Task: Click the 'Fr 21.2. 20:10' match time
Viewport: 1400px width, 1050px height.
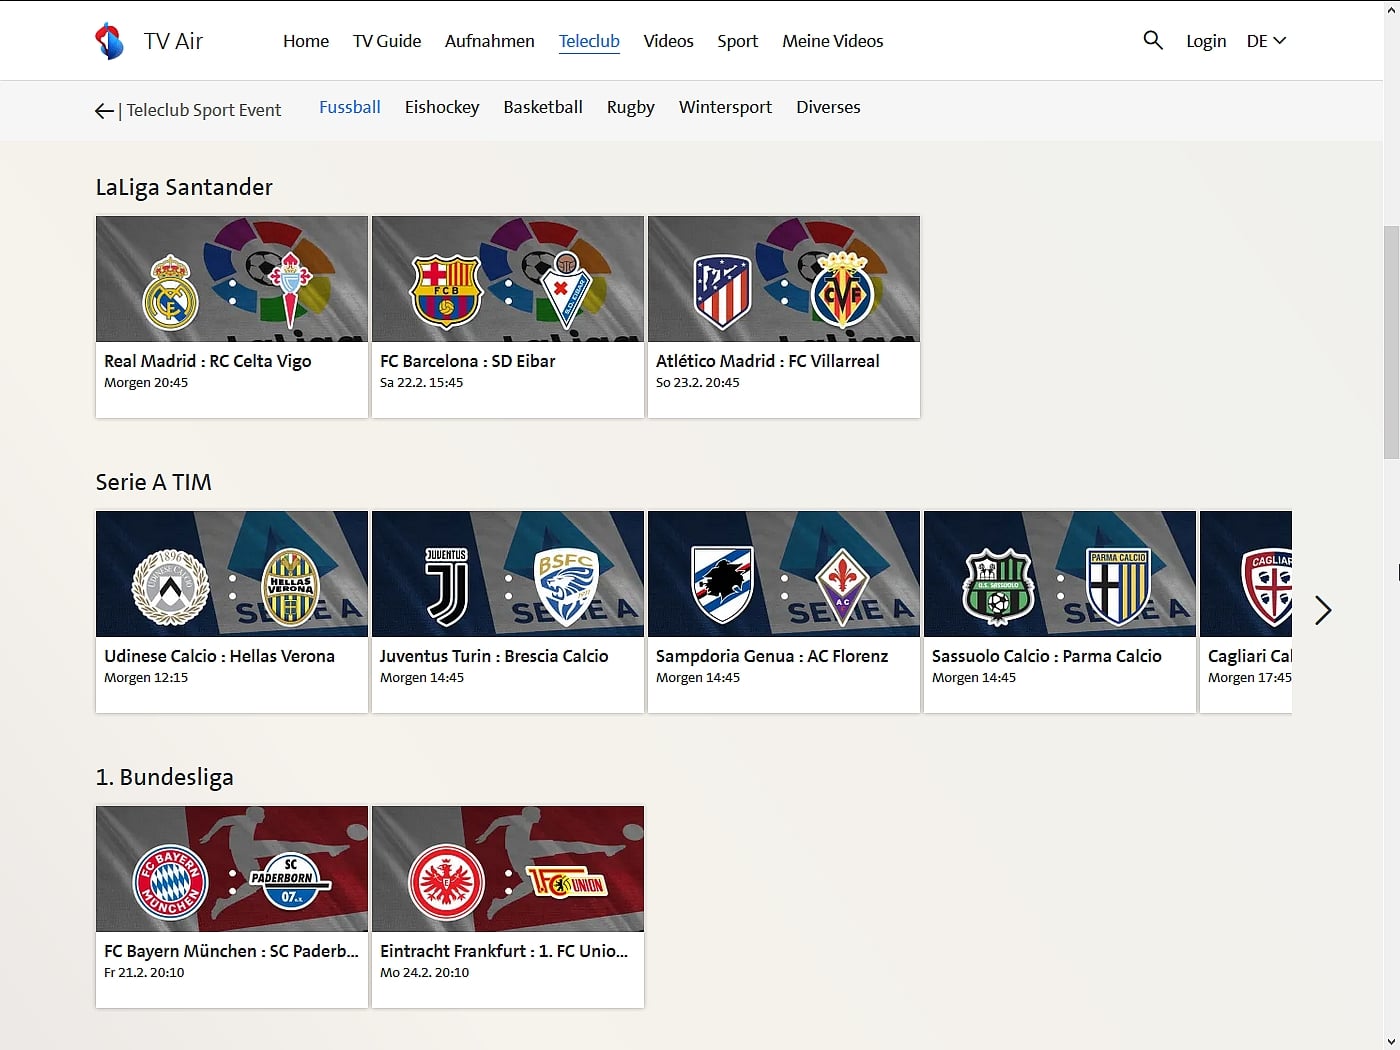Action: [x=144, y=973]
